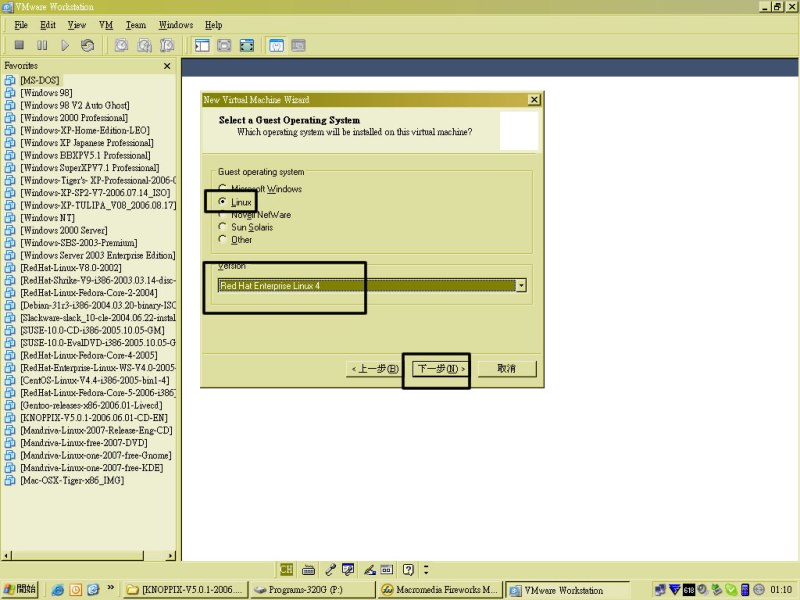Open the Version dropdown showing Red Hat Enterprise Linux 4
Image resolution: width=800 pixels, height=600 pixels.
coord(372,286)
